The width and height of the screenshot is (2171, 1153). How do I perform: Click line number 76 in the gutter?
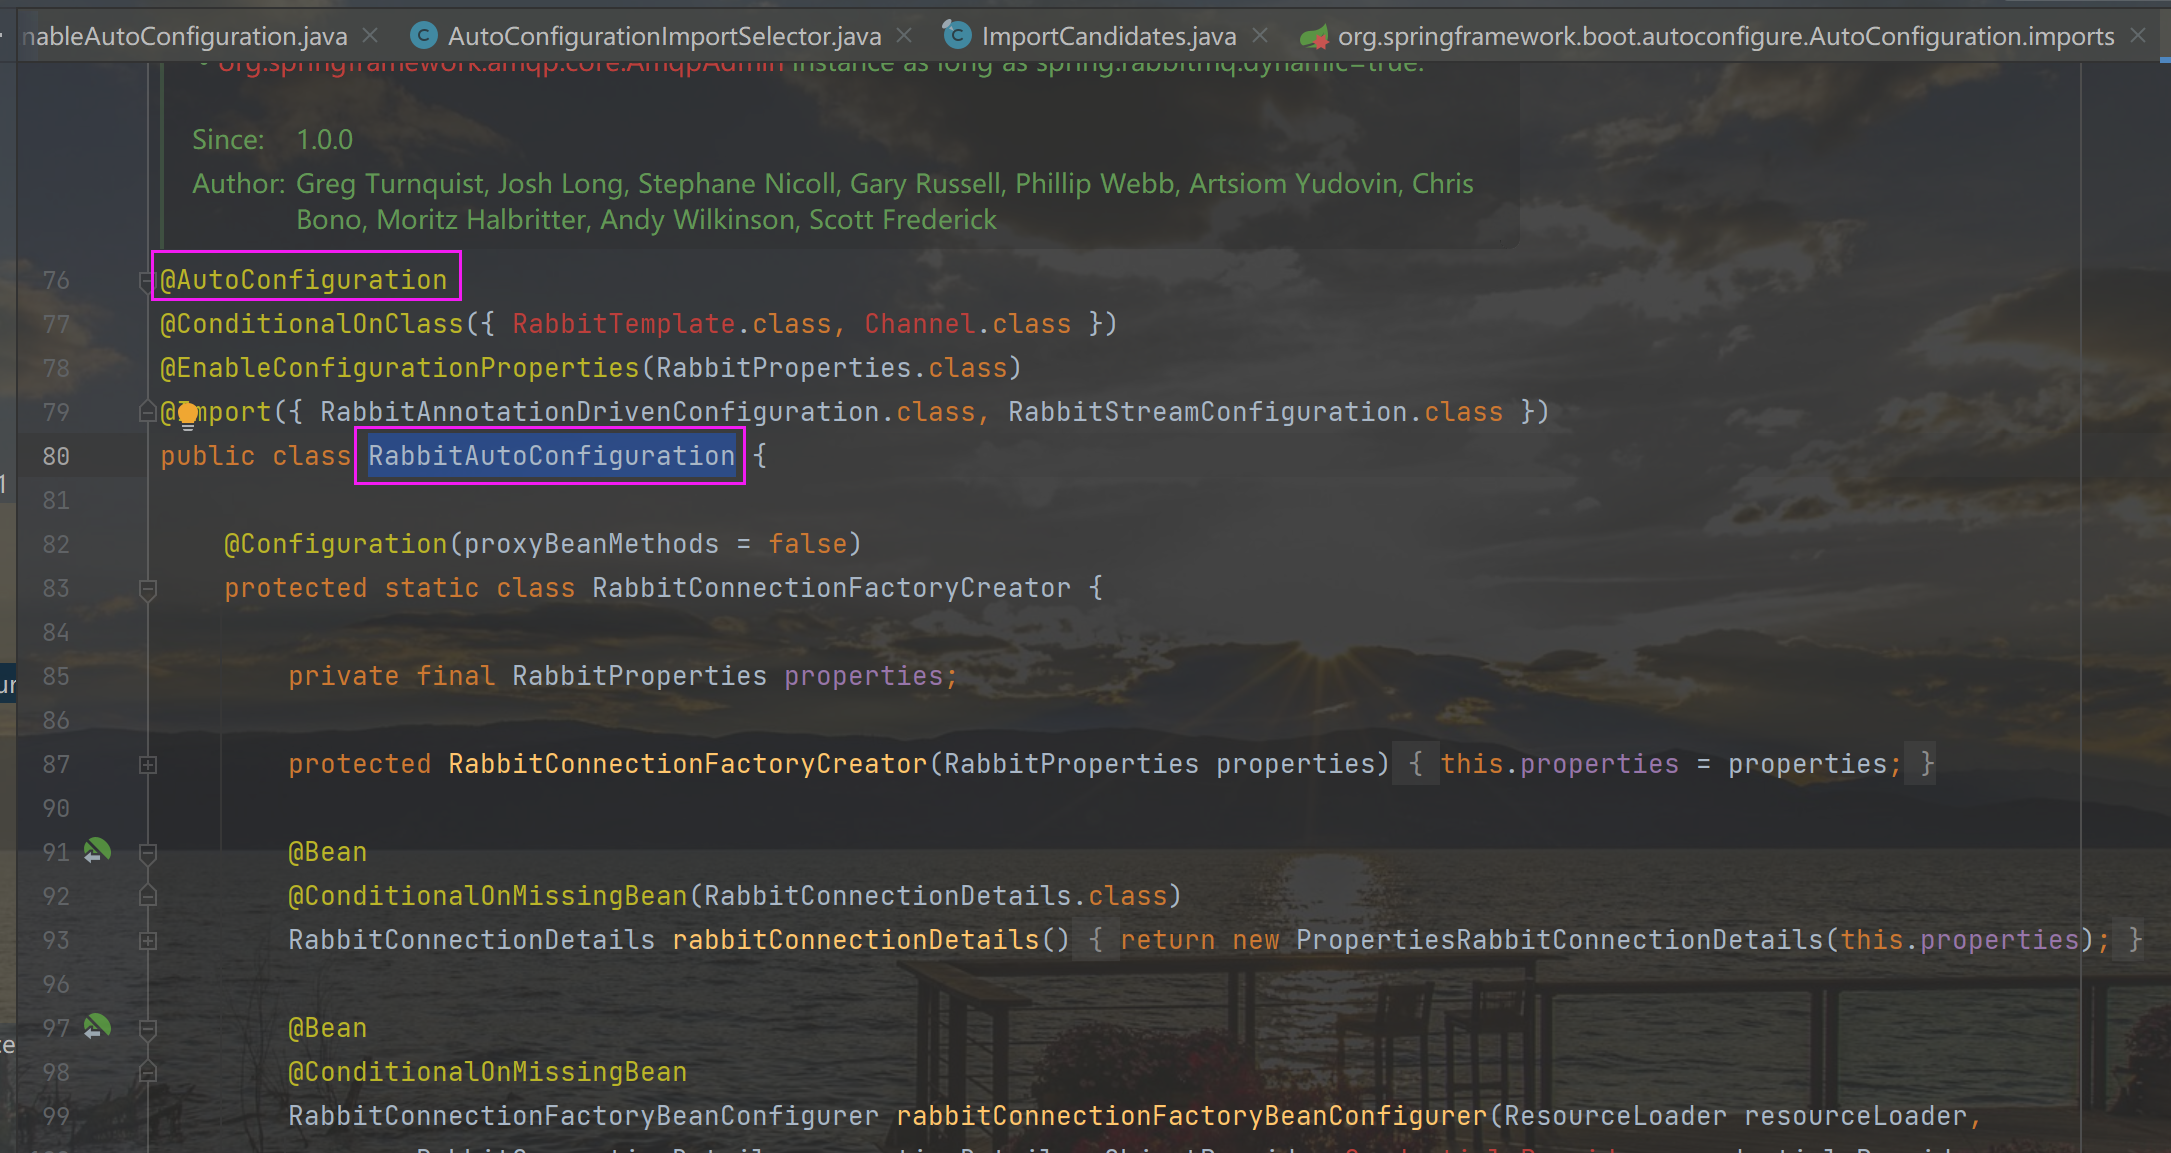pos(56,281)
